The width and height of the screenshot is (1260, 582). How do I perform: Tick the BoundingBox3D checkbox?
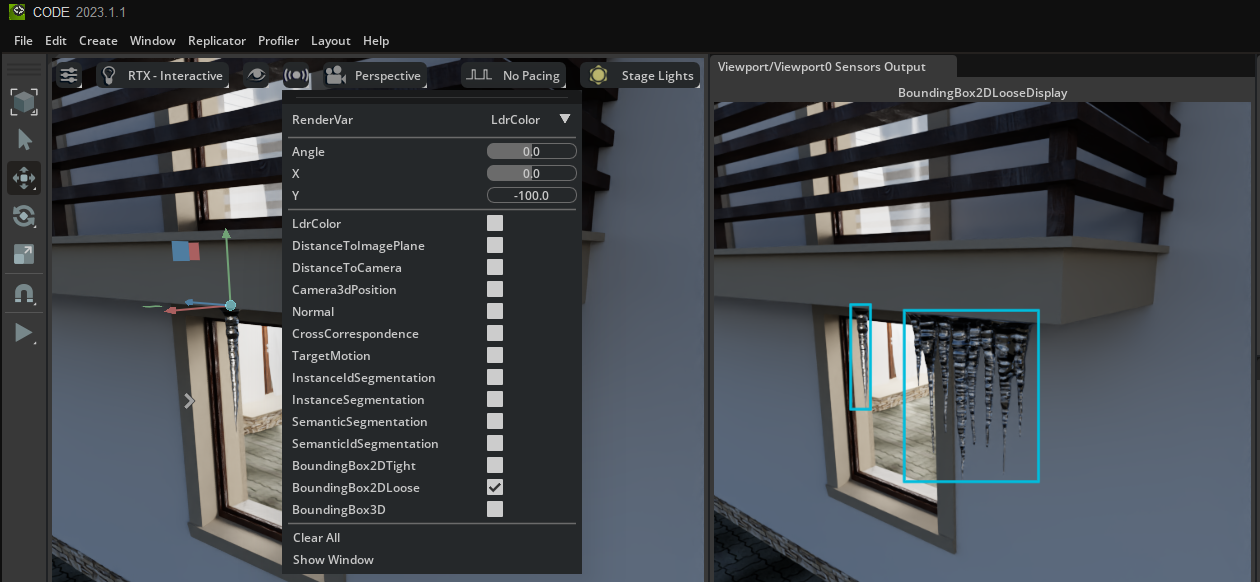[495, 509]
